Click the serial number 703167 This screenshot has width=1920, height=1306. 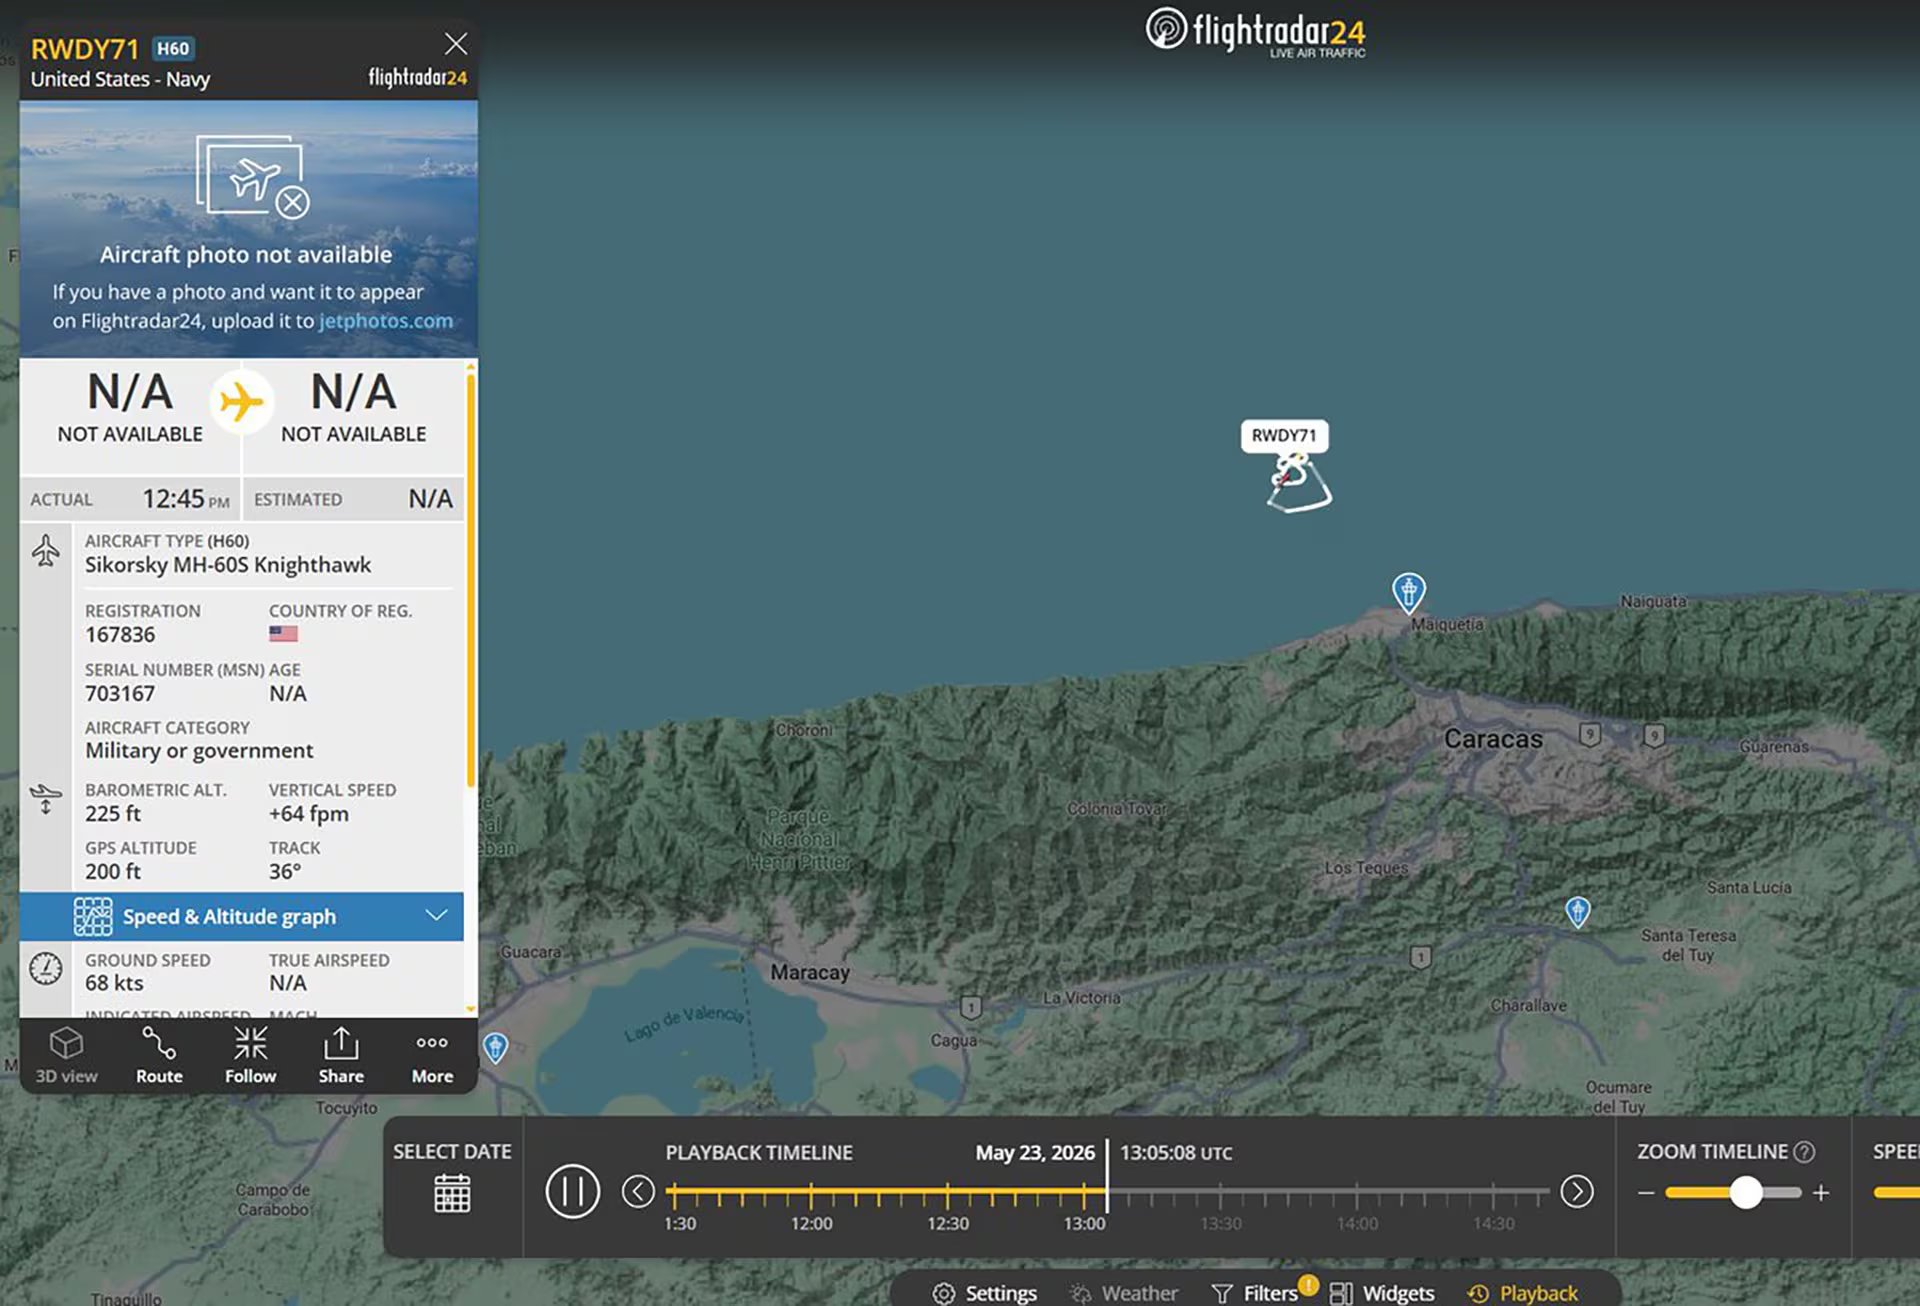tap(120, 694)
